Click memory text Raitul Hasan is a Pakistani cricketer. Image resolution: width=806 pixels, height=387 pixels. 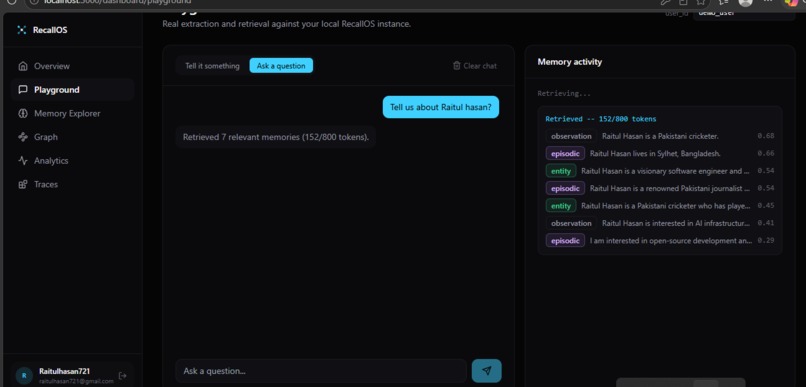(x=660, y=136)
